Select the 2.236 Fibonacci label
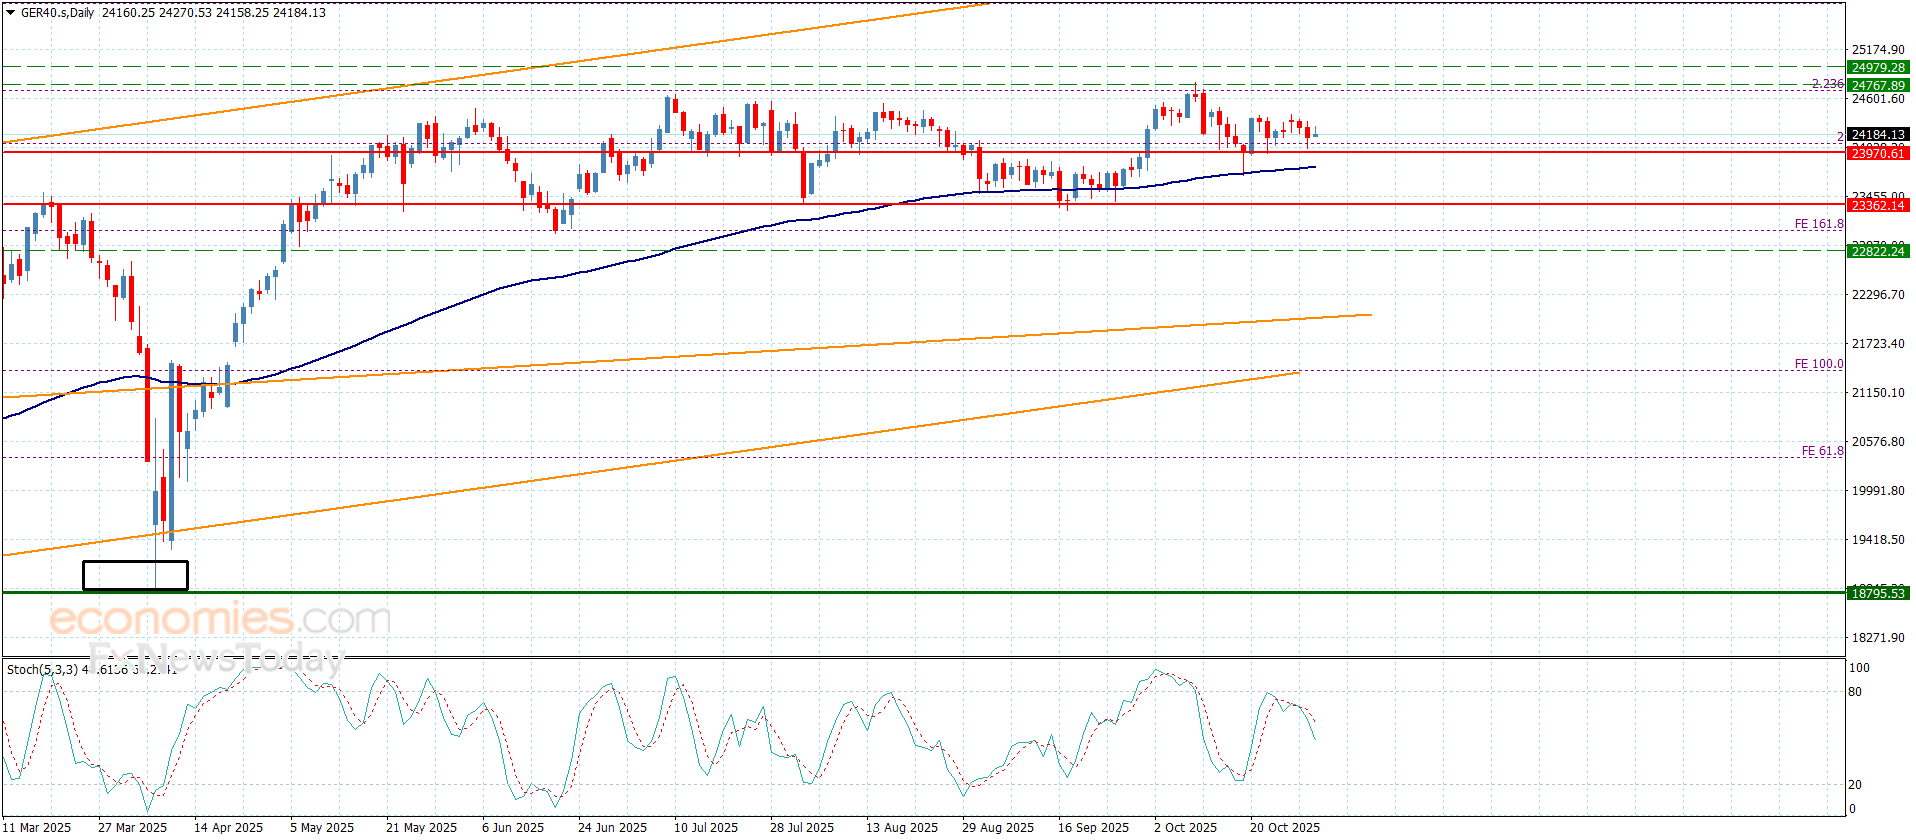Image resolution: width=1916 pixels, height=840 pixels. click(1828, 84)
